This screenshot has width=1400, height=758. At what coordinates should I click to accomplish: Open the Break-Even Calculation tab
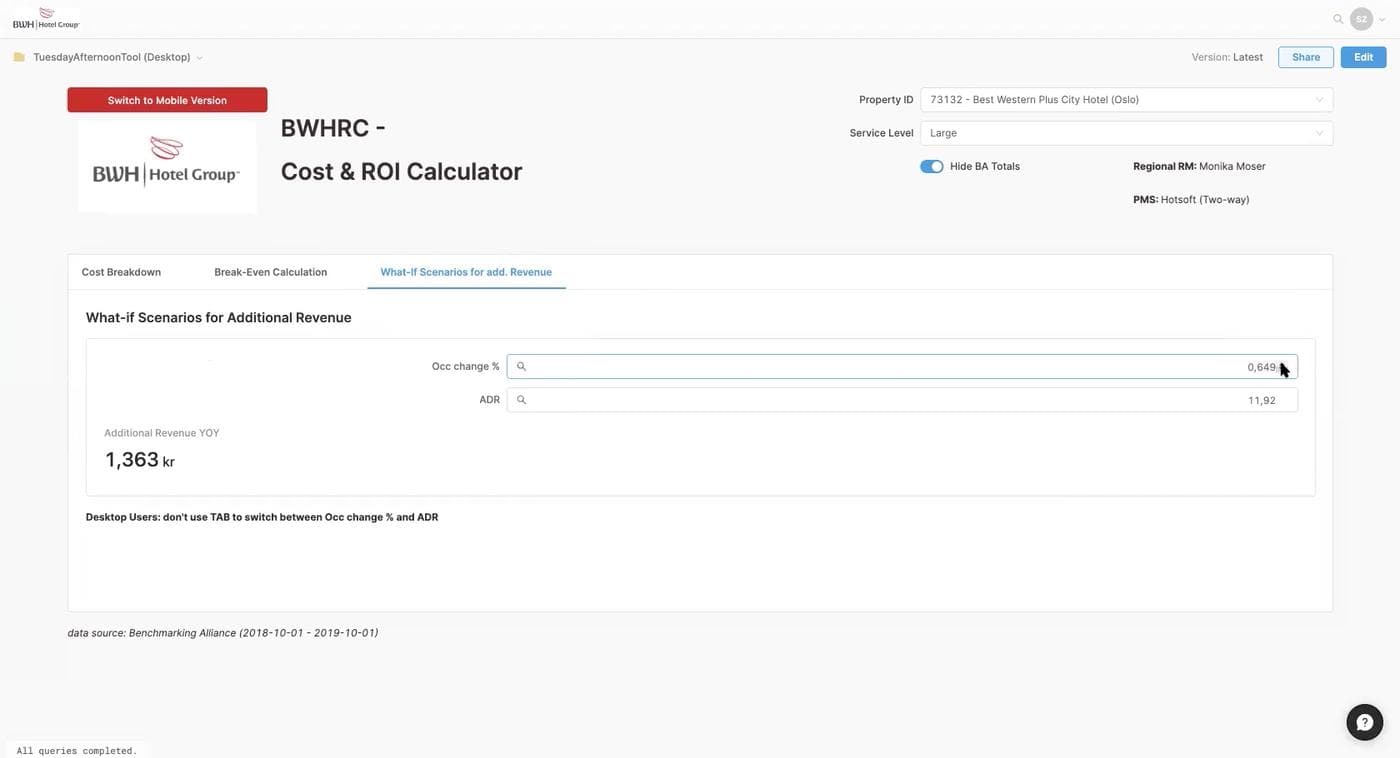click(x=270, y=272)
